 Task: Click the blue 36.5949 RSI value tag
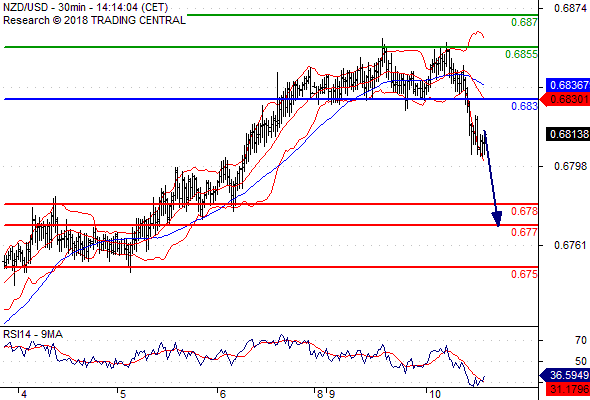click(565, 375)
